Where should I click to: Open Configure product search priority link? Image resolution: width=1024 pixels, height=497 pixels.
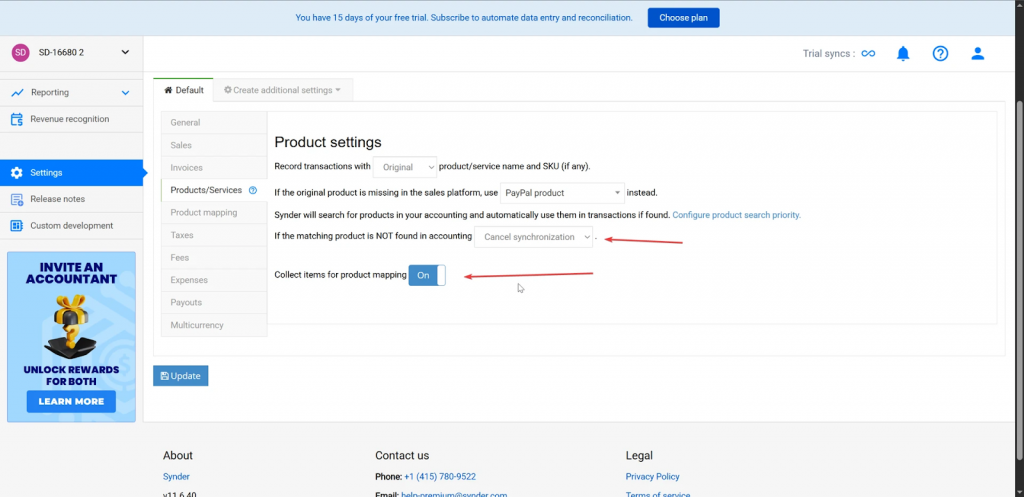pos(736,215)
